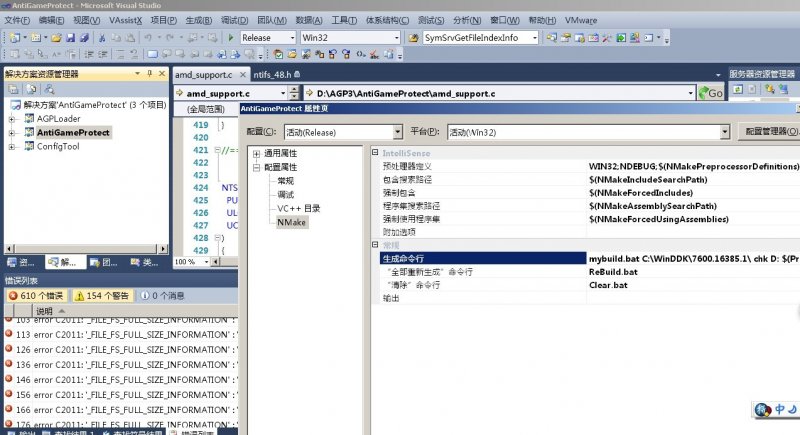Select error row 113 C2011

click(x=121, y=335)
